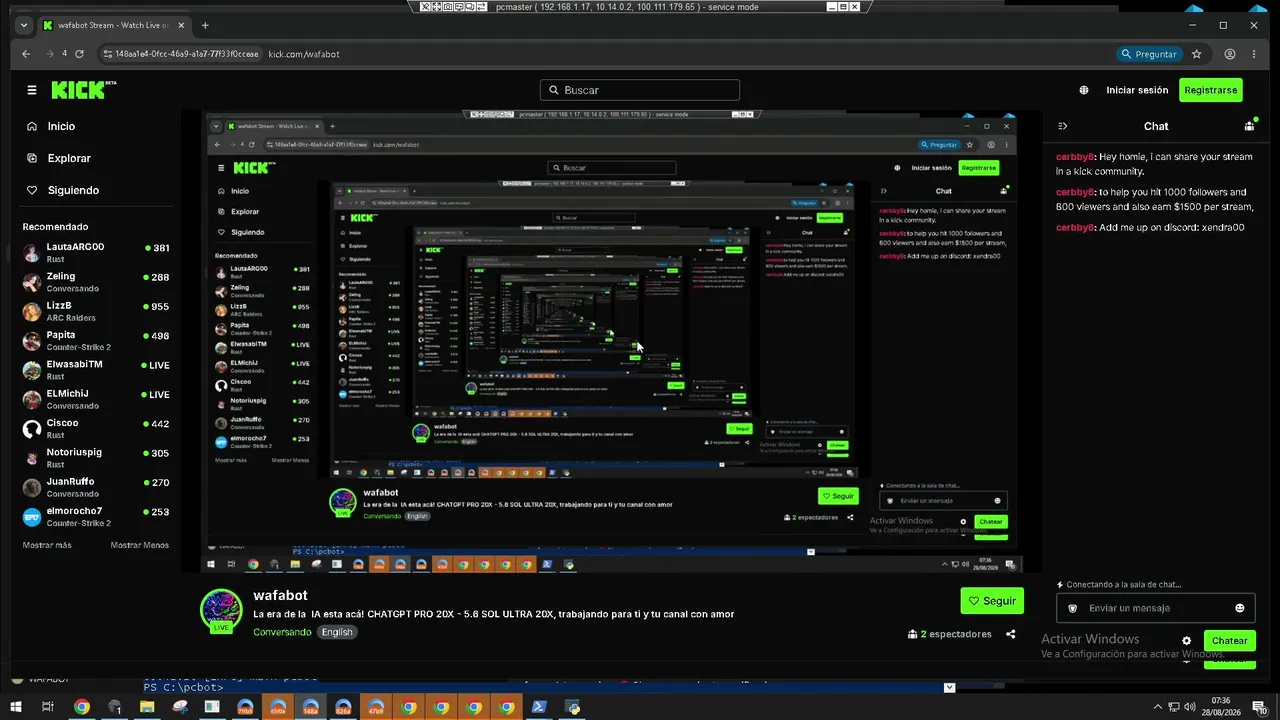Collapse the chat panel with arrow icon
Image resolution: width=1280 pixels, height=720 pixels.
1063,126
